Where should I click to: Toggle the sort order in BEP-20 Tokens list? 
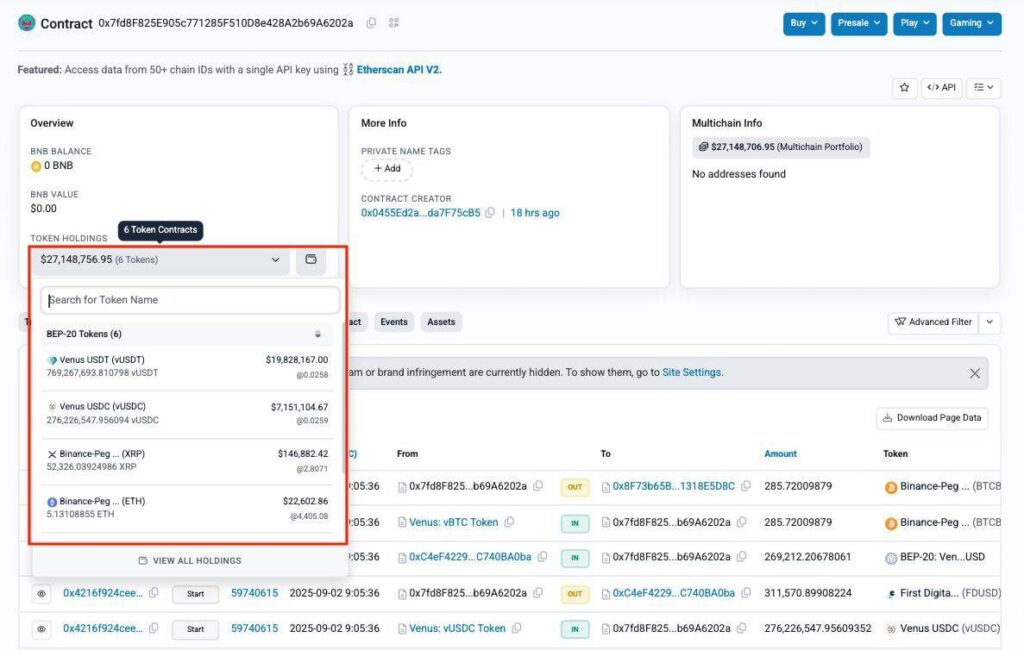pyautogui.click(x=318, y=333)
